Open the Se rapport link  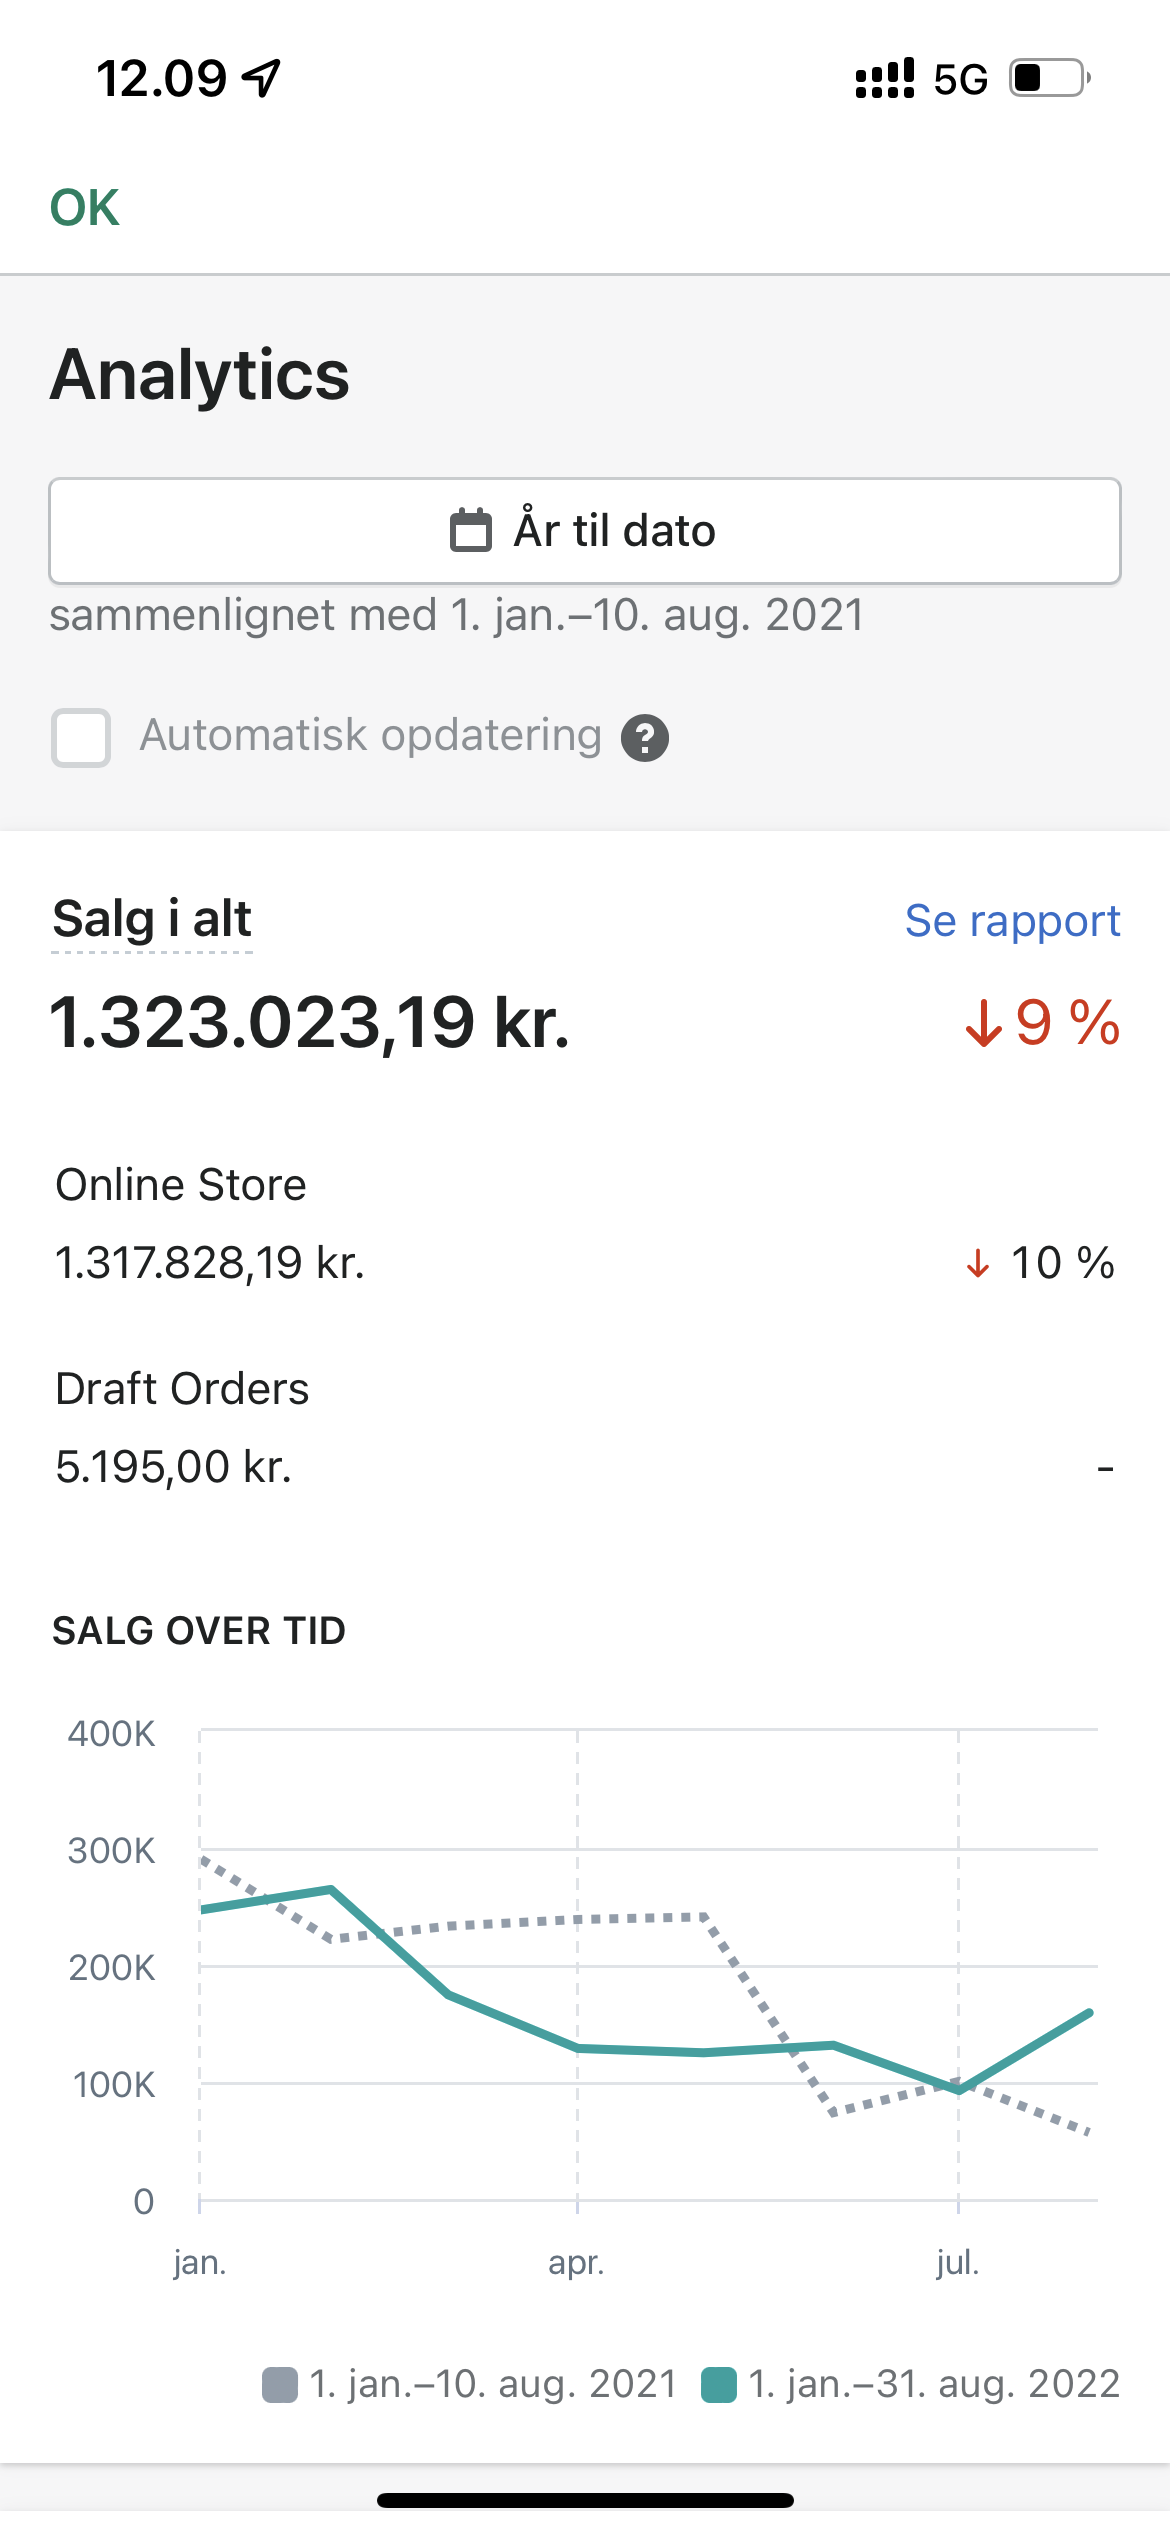coord(1012,921)
